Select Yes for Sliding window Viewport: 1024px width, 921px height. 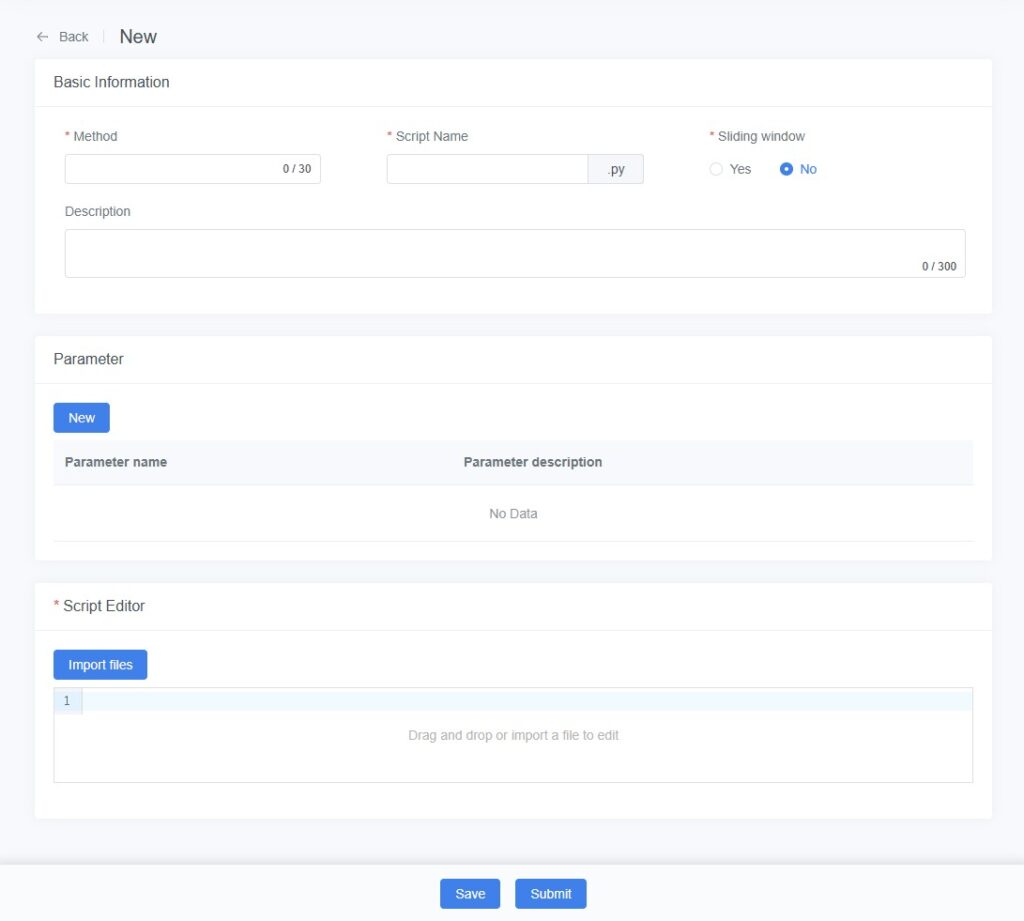coord(716,169)
